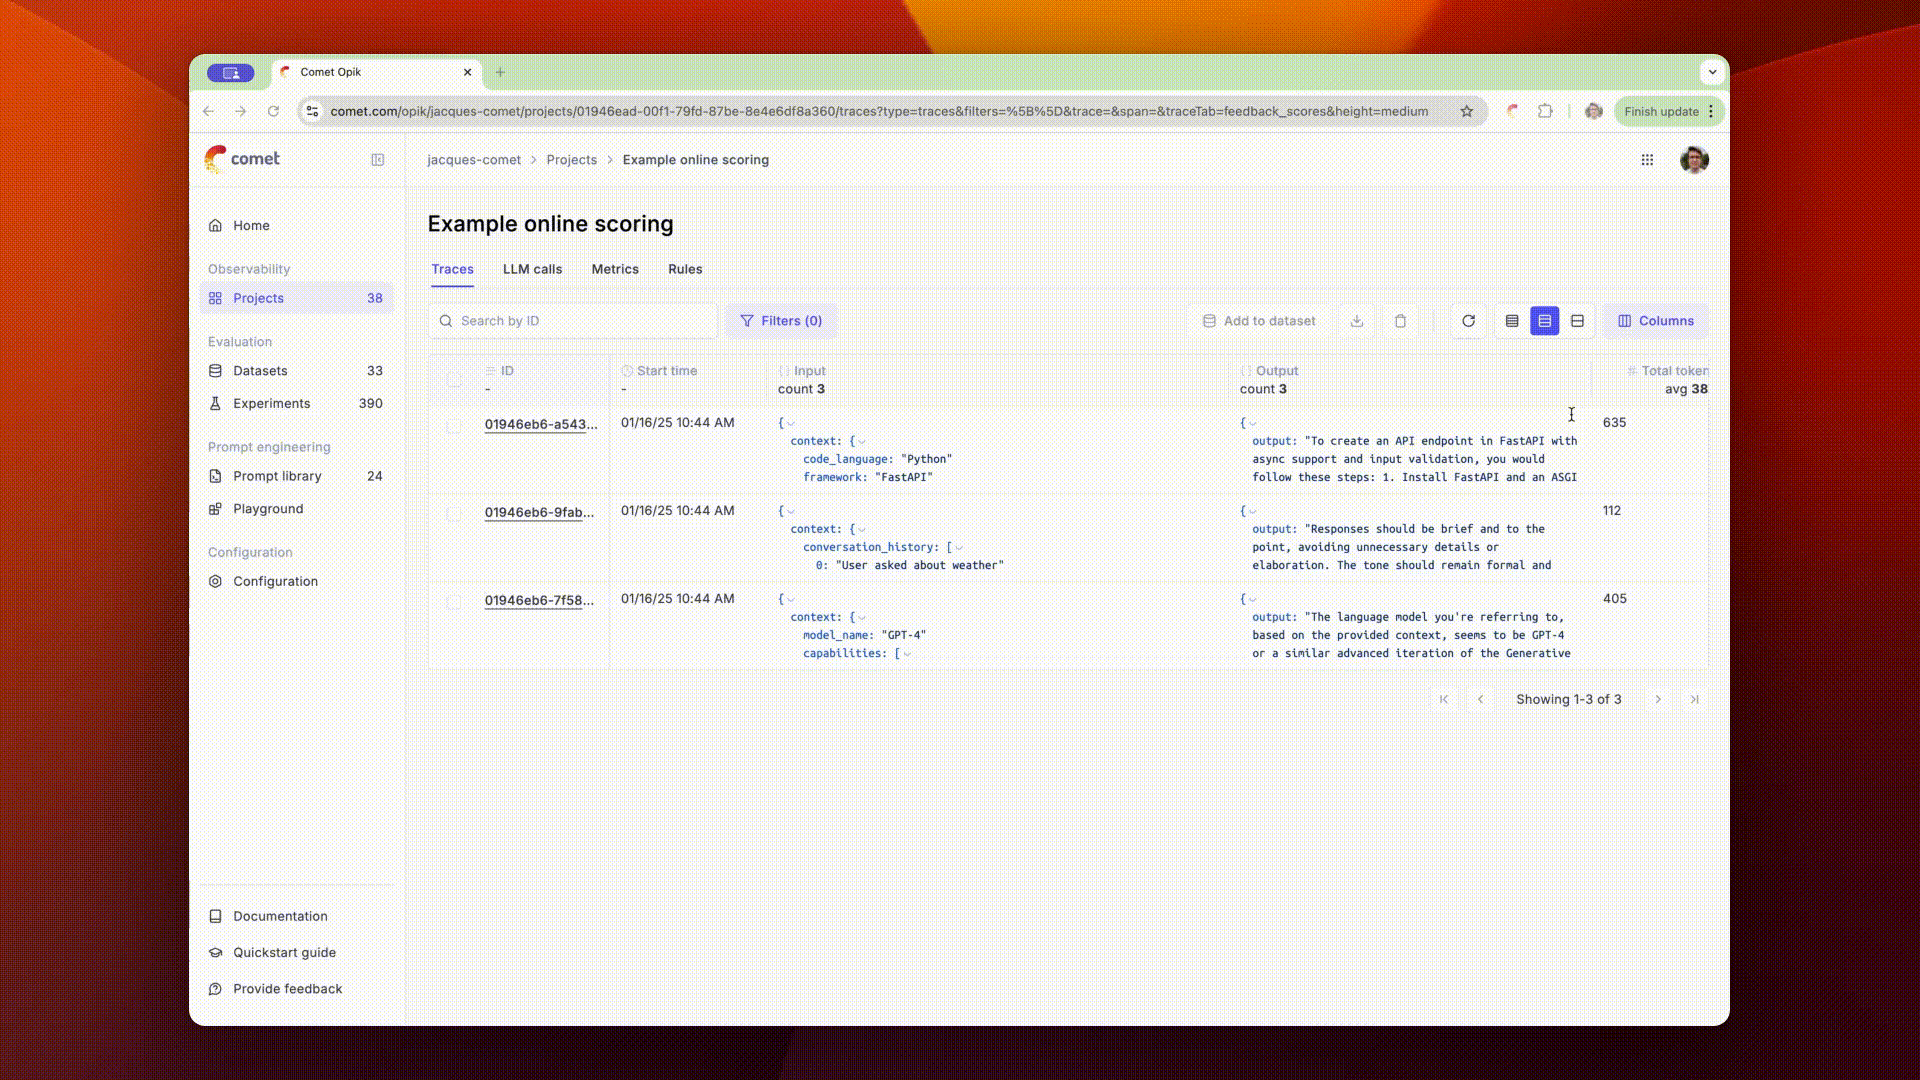Open the apps grid icon
This screenshot has width=1920, height=1080.
click(x=1647, y=160)
